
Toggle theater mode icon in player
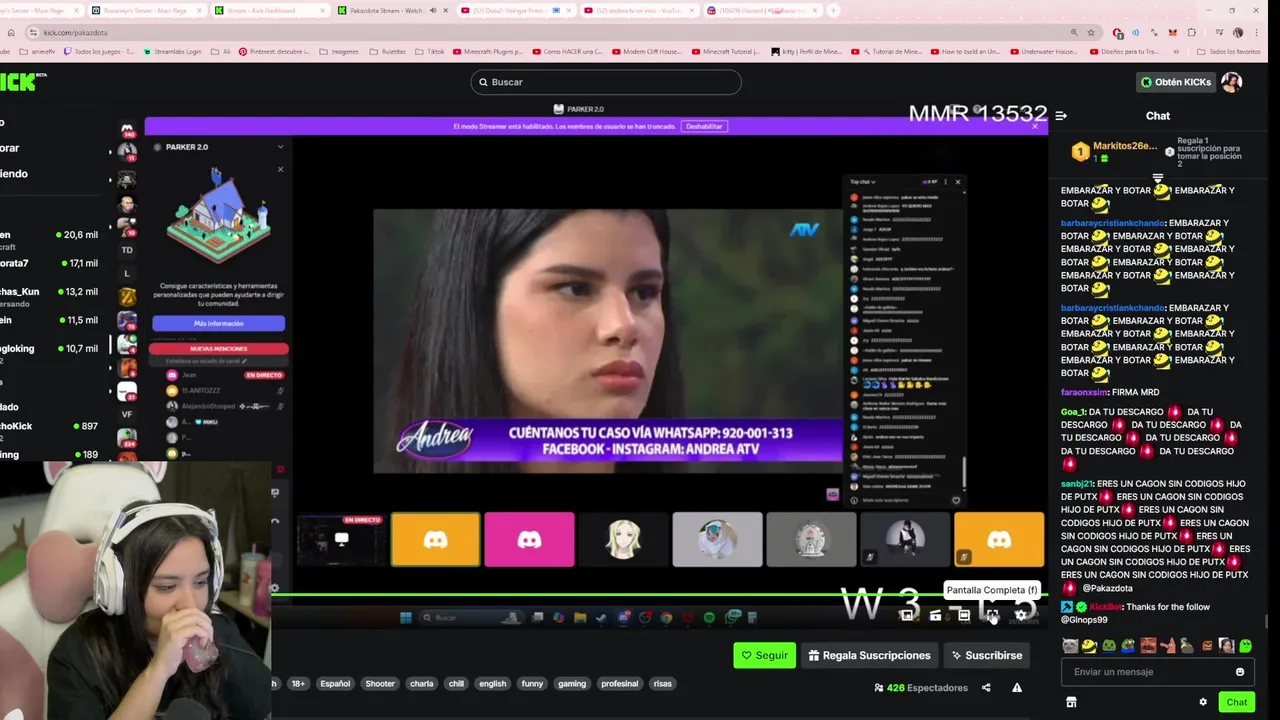tap(964, 616)
